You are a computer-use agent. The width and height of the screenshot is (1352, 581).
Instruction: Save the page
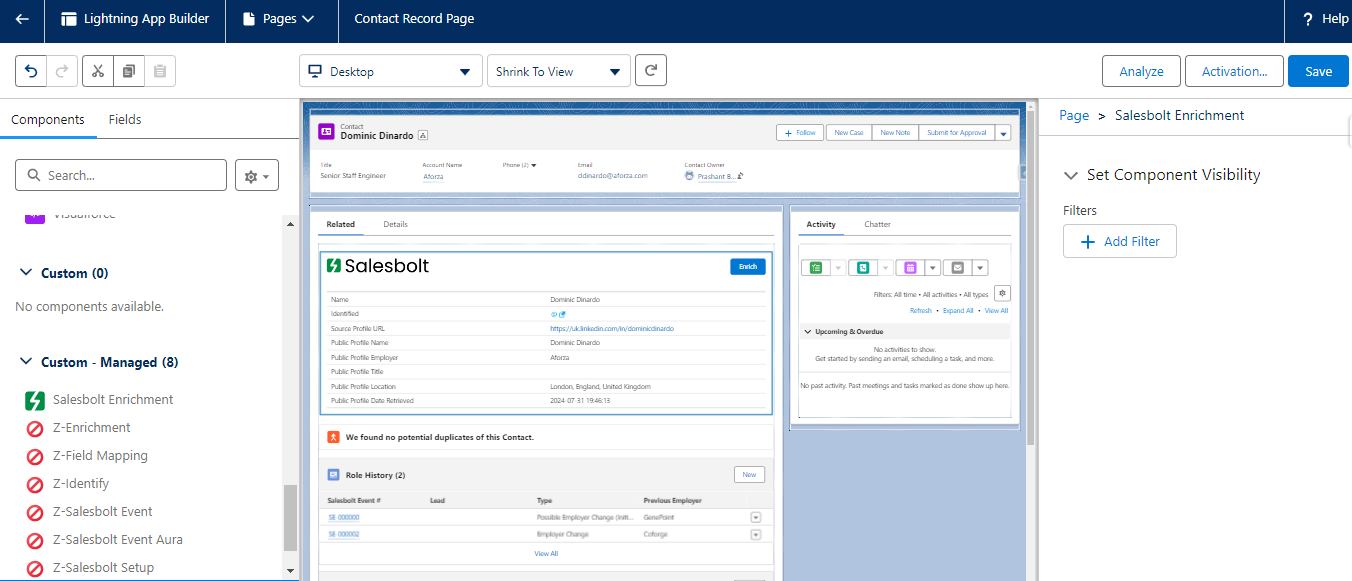pos(1318,71)
